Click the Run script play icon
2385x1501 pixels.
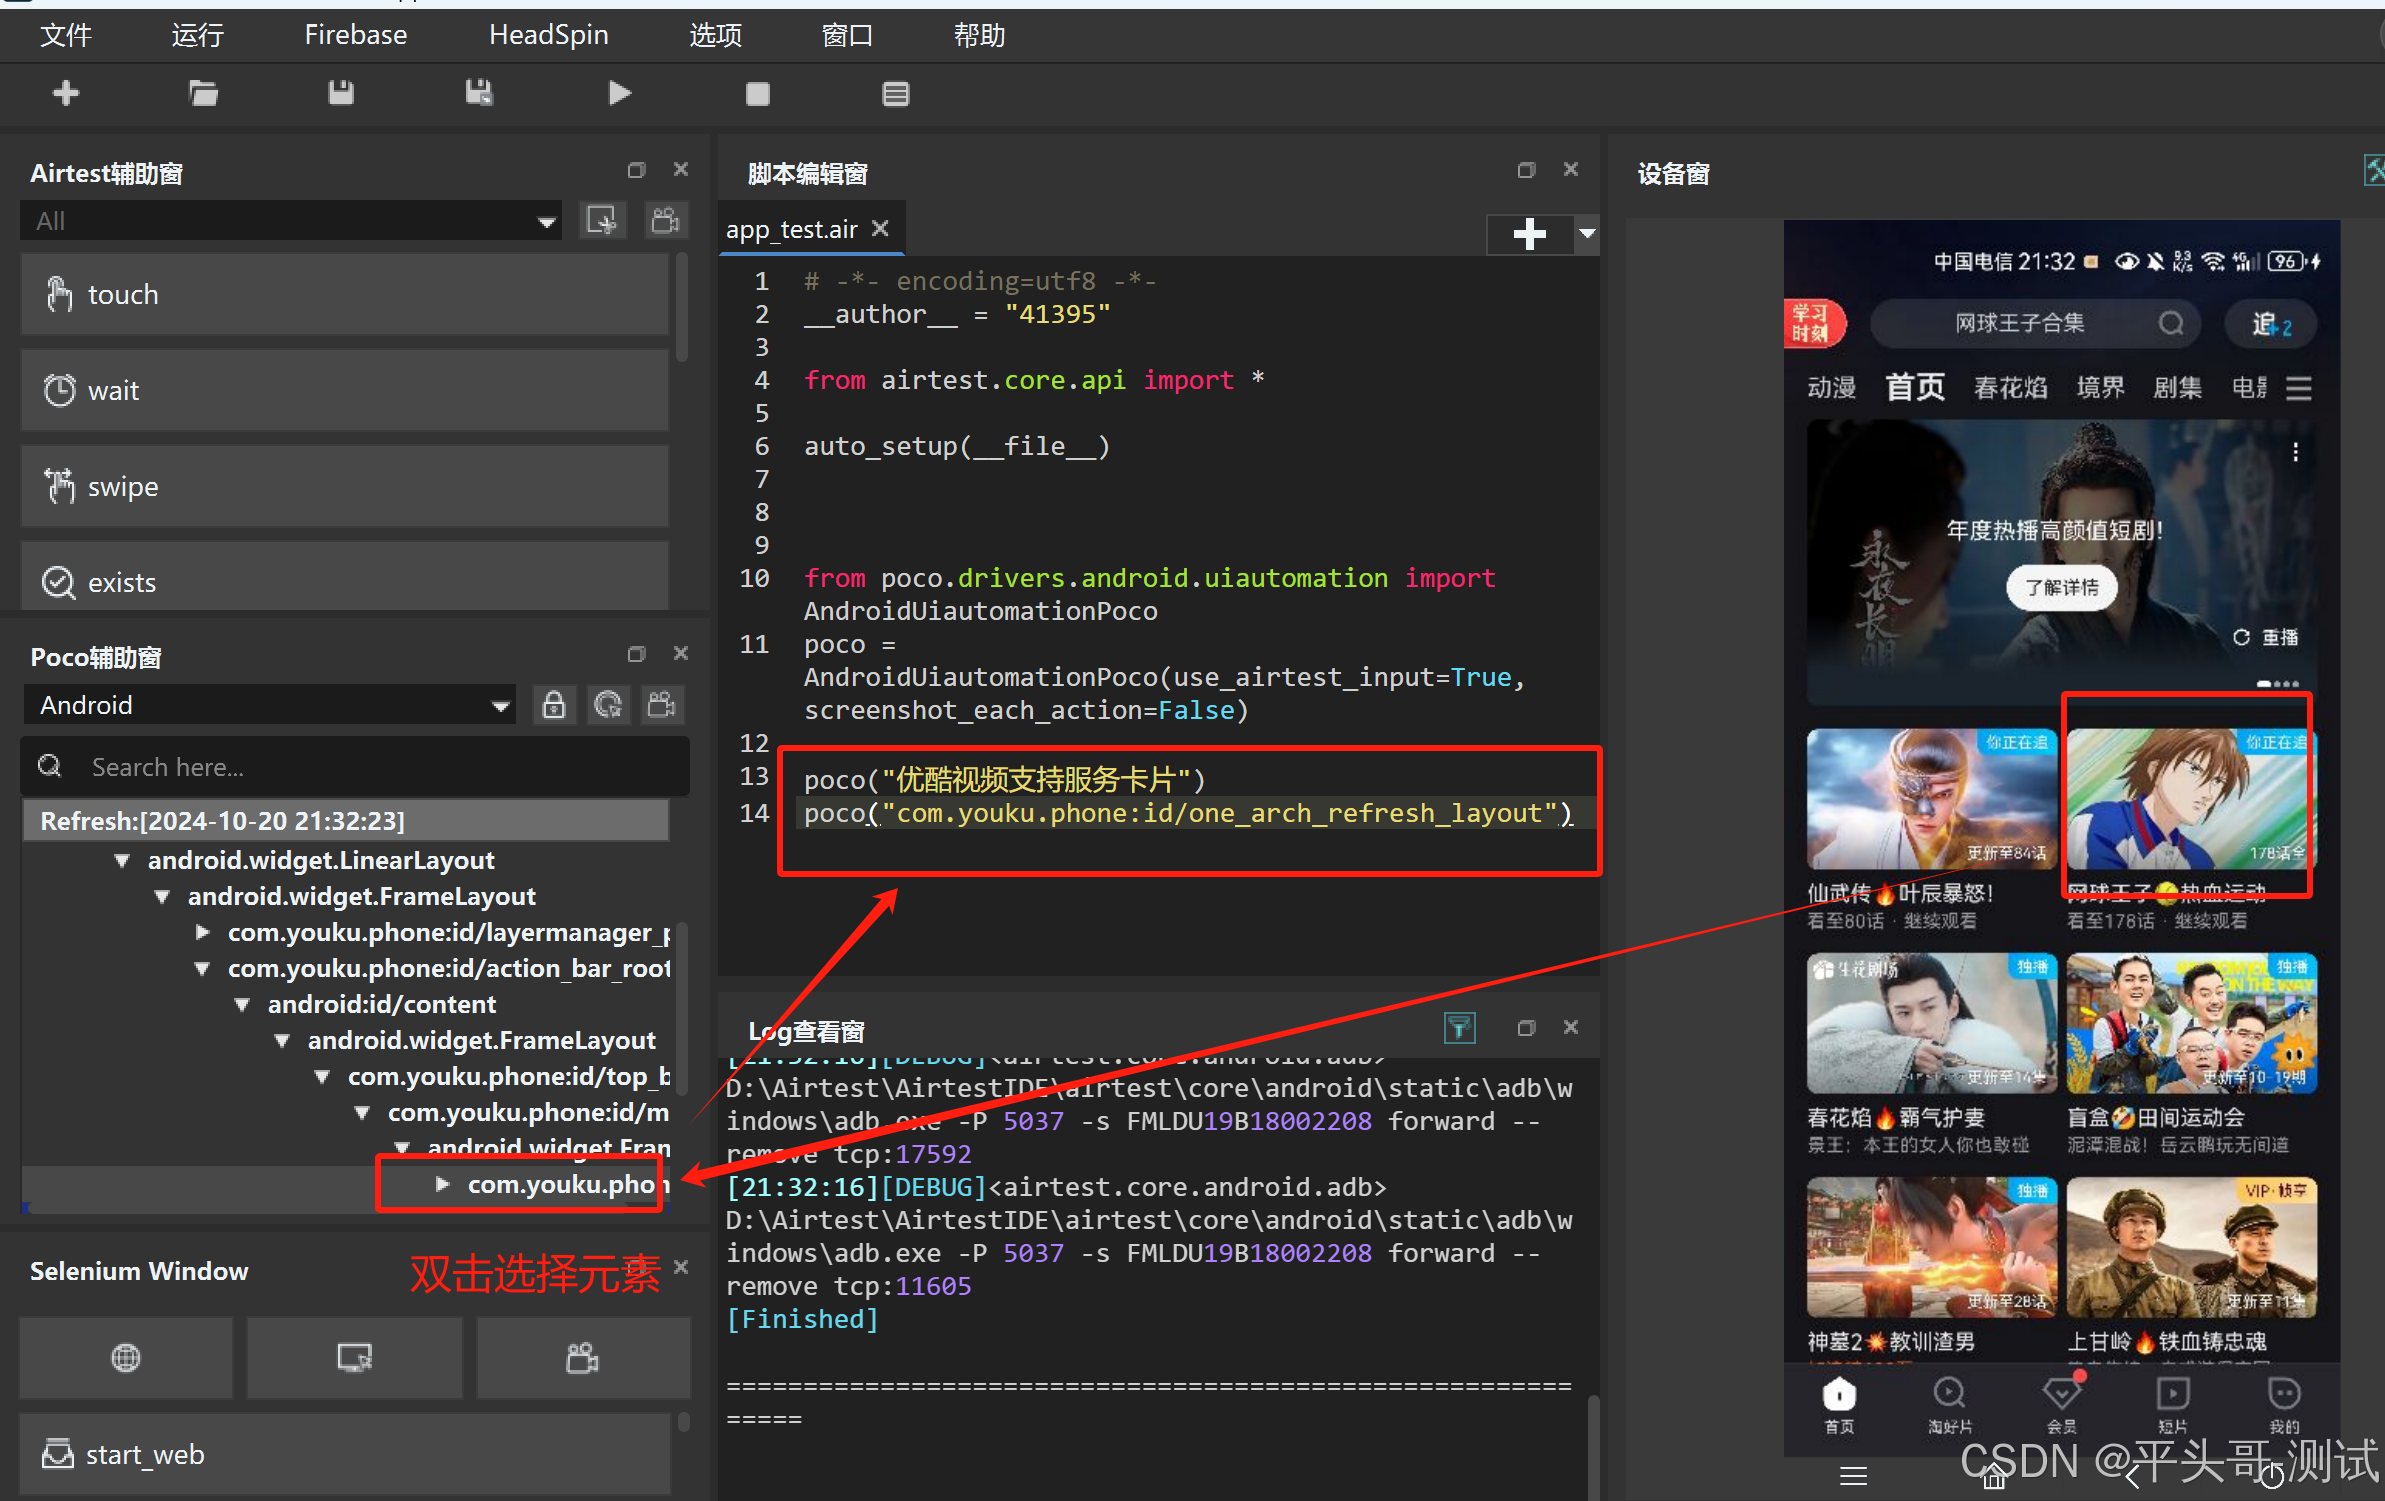[x=619, y=93]
